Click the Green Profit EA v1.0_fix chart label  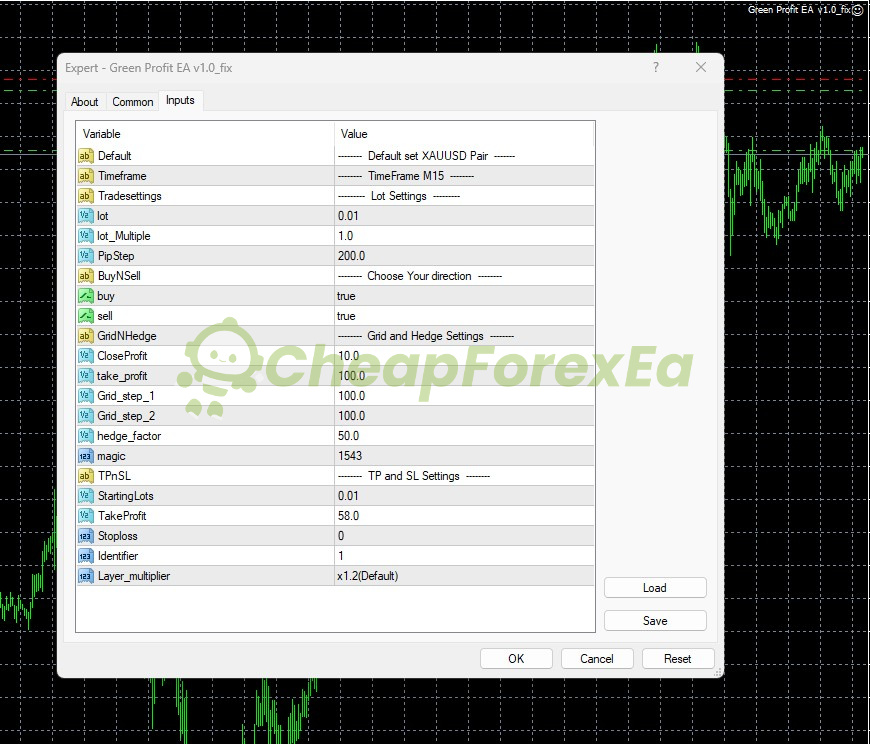799,10
